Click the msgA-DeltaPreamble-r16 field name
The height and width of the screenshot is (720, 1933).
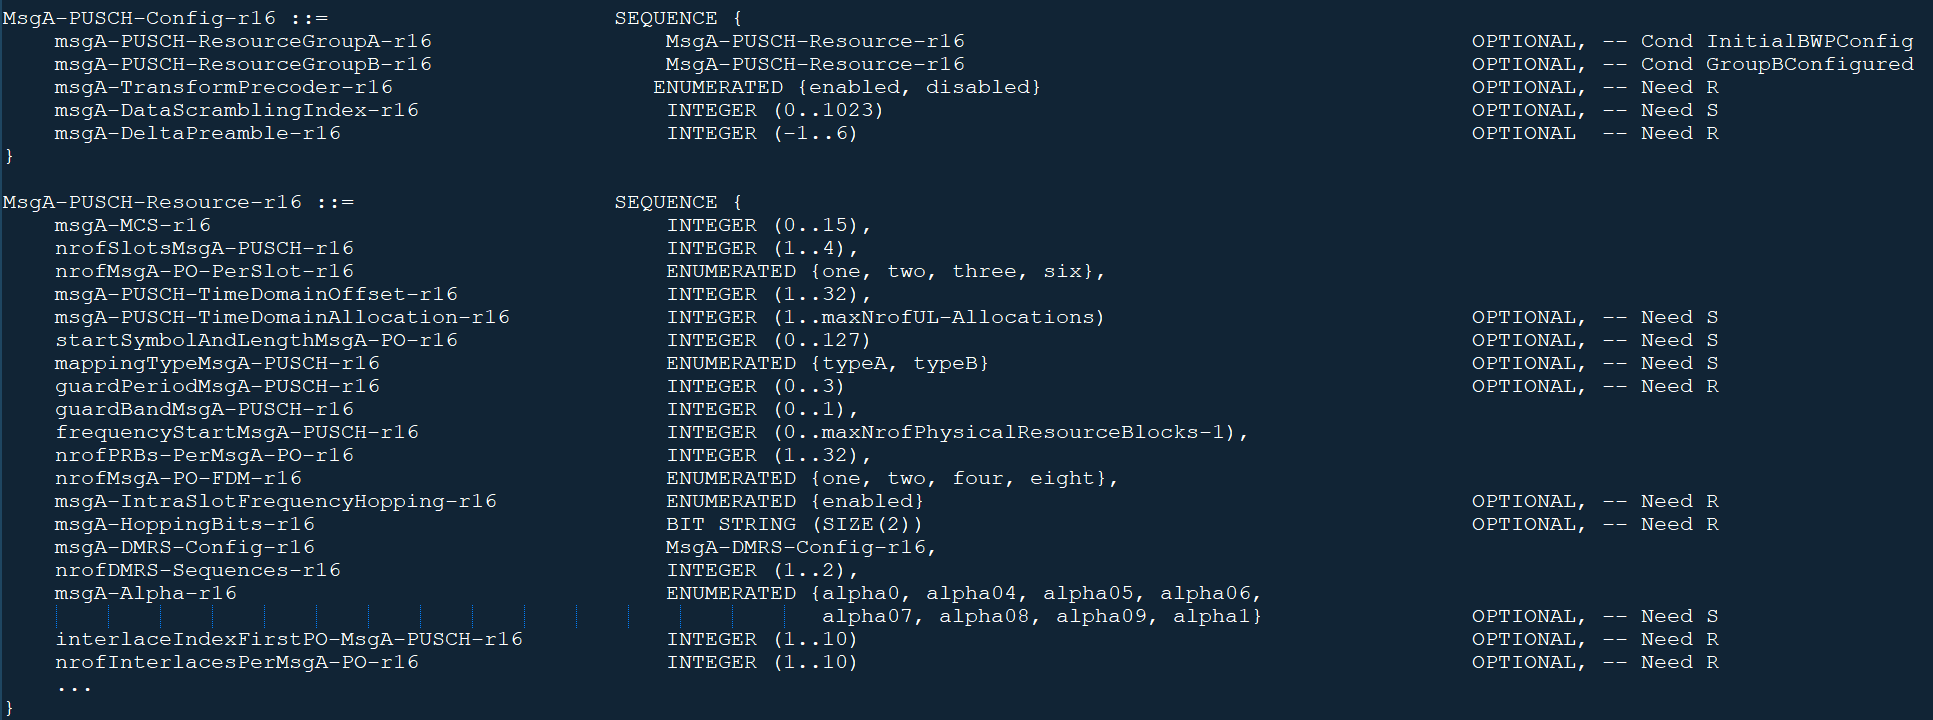coord(197,133)
